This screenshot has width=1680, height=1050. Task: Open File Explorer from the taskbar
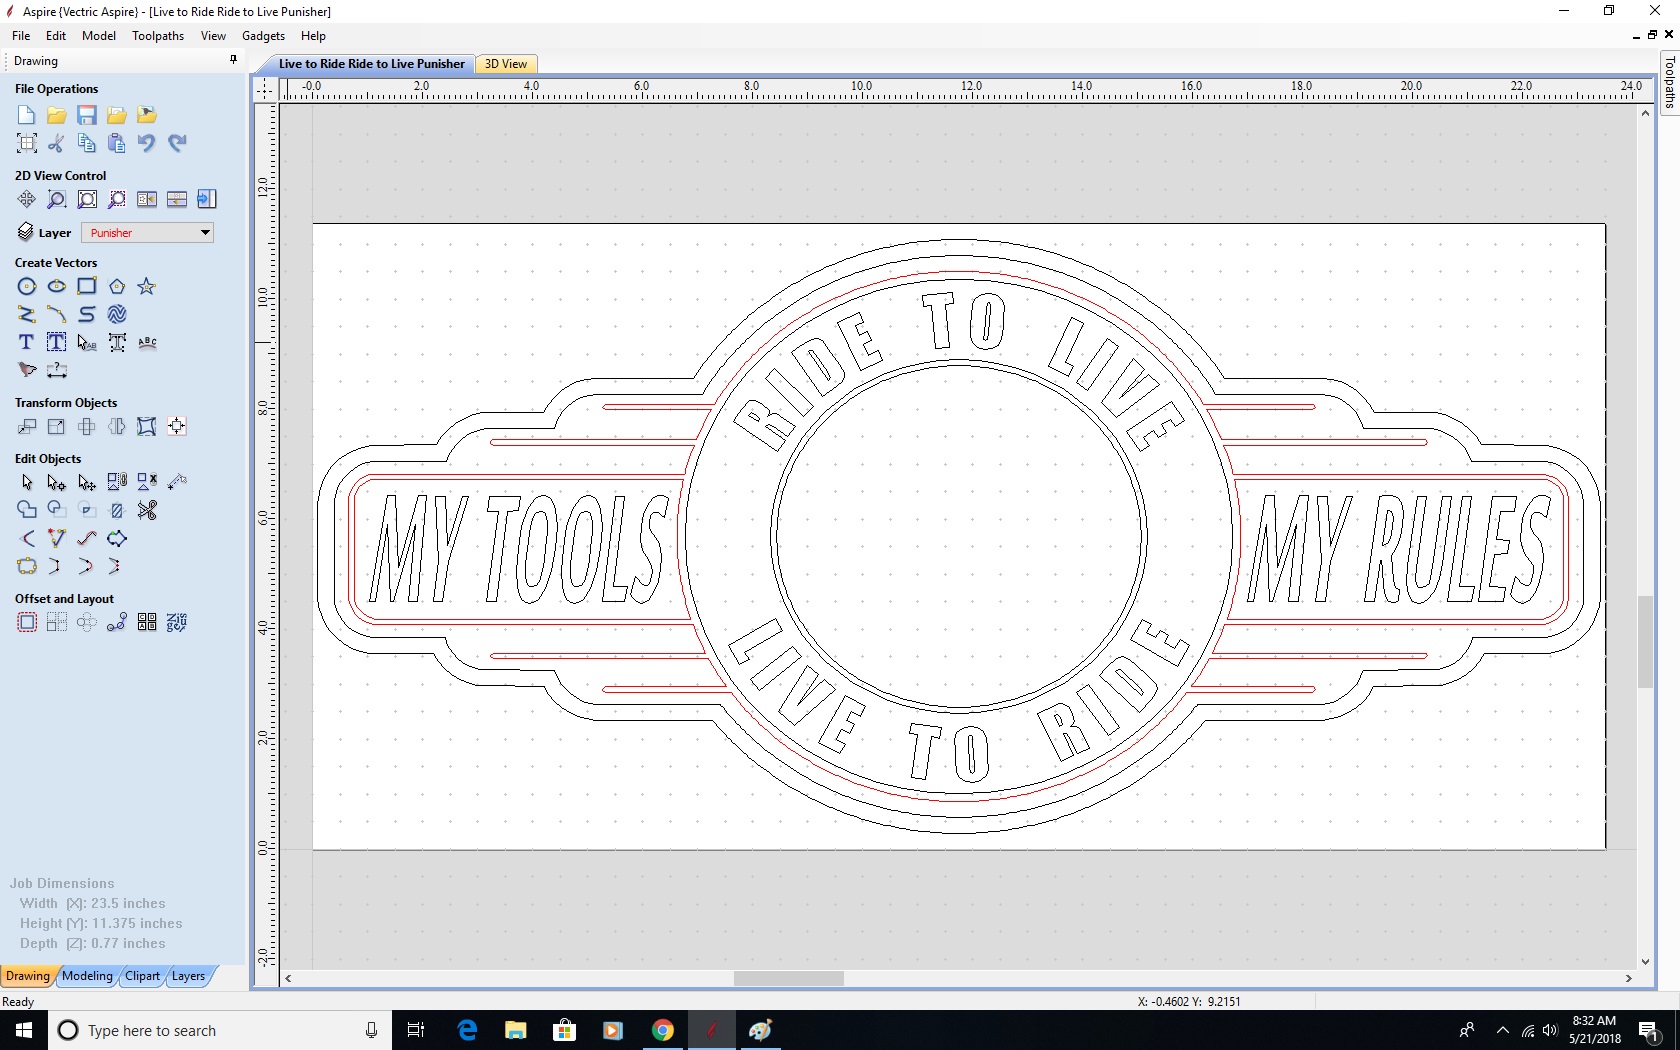pos(516,1030)
